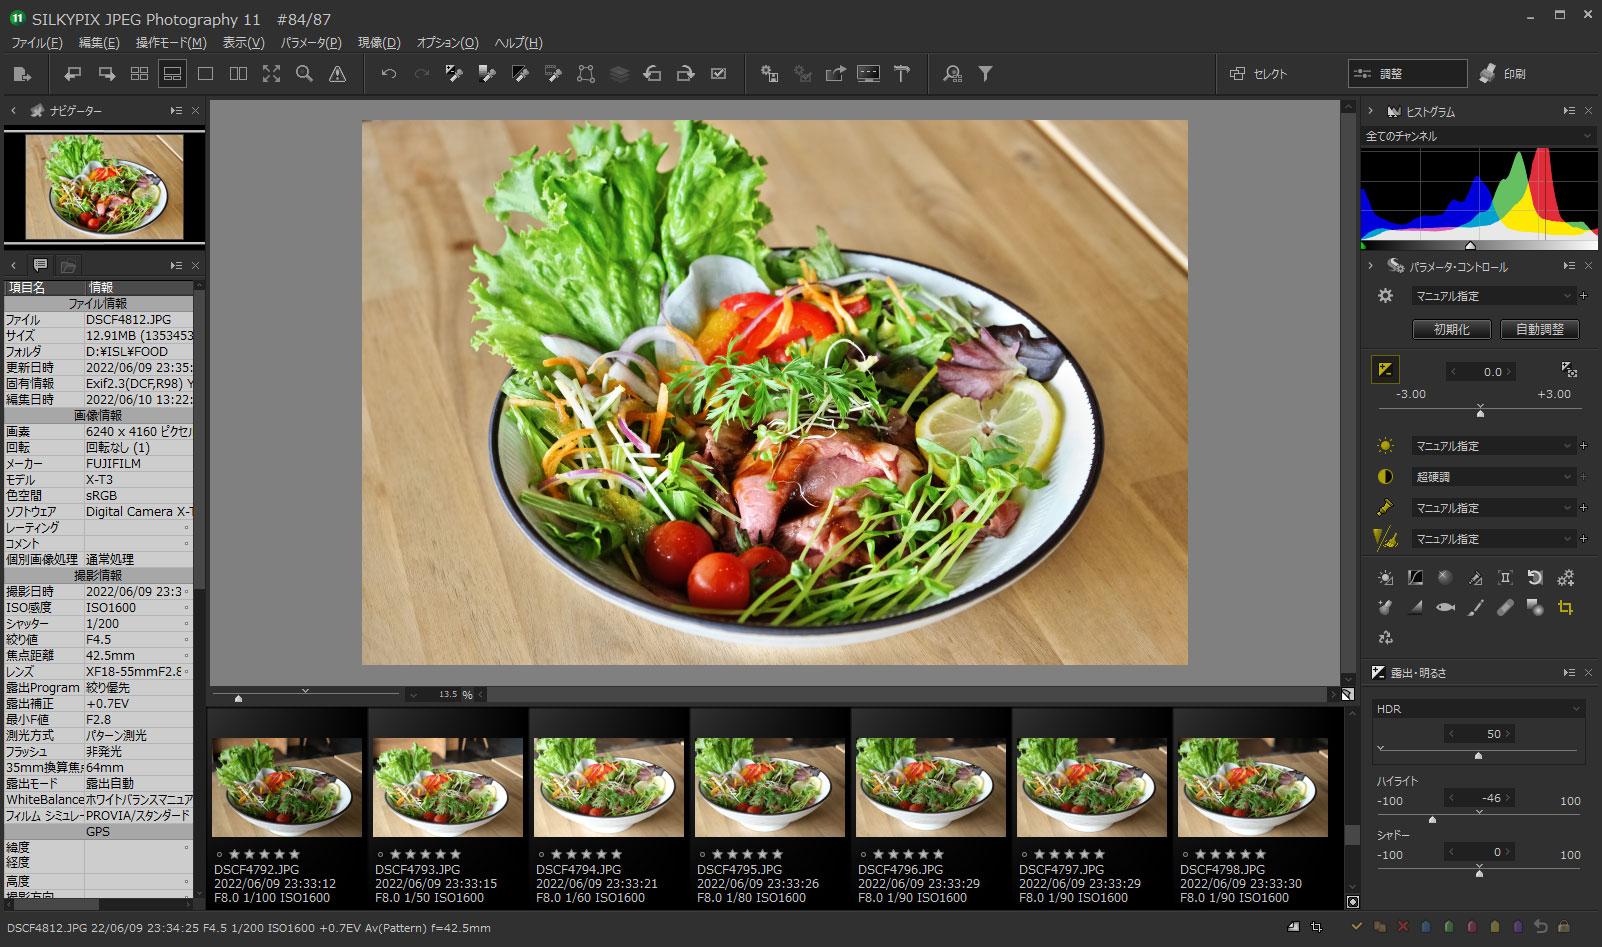Image resolution: width=1602 pixels, height=947 pixels.
Task: Select the magnifier zoom tool
Action: point(304,73)
